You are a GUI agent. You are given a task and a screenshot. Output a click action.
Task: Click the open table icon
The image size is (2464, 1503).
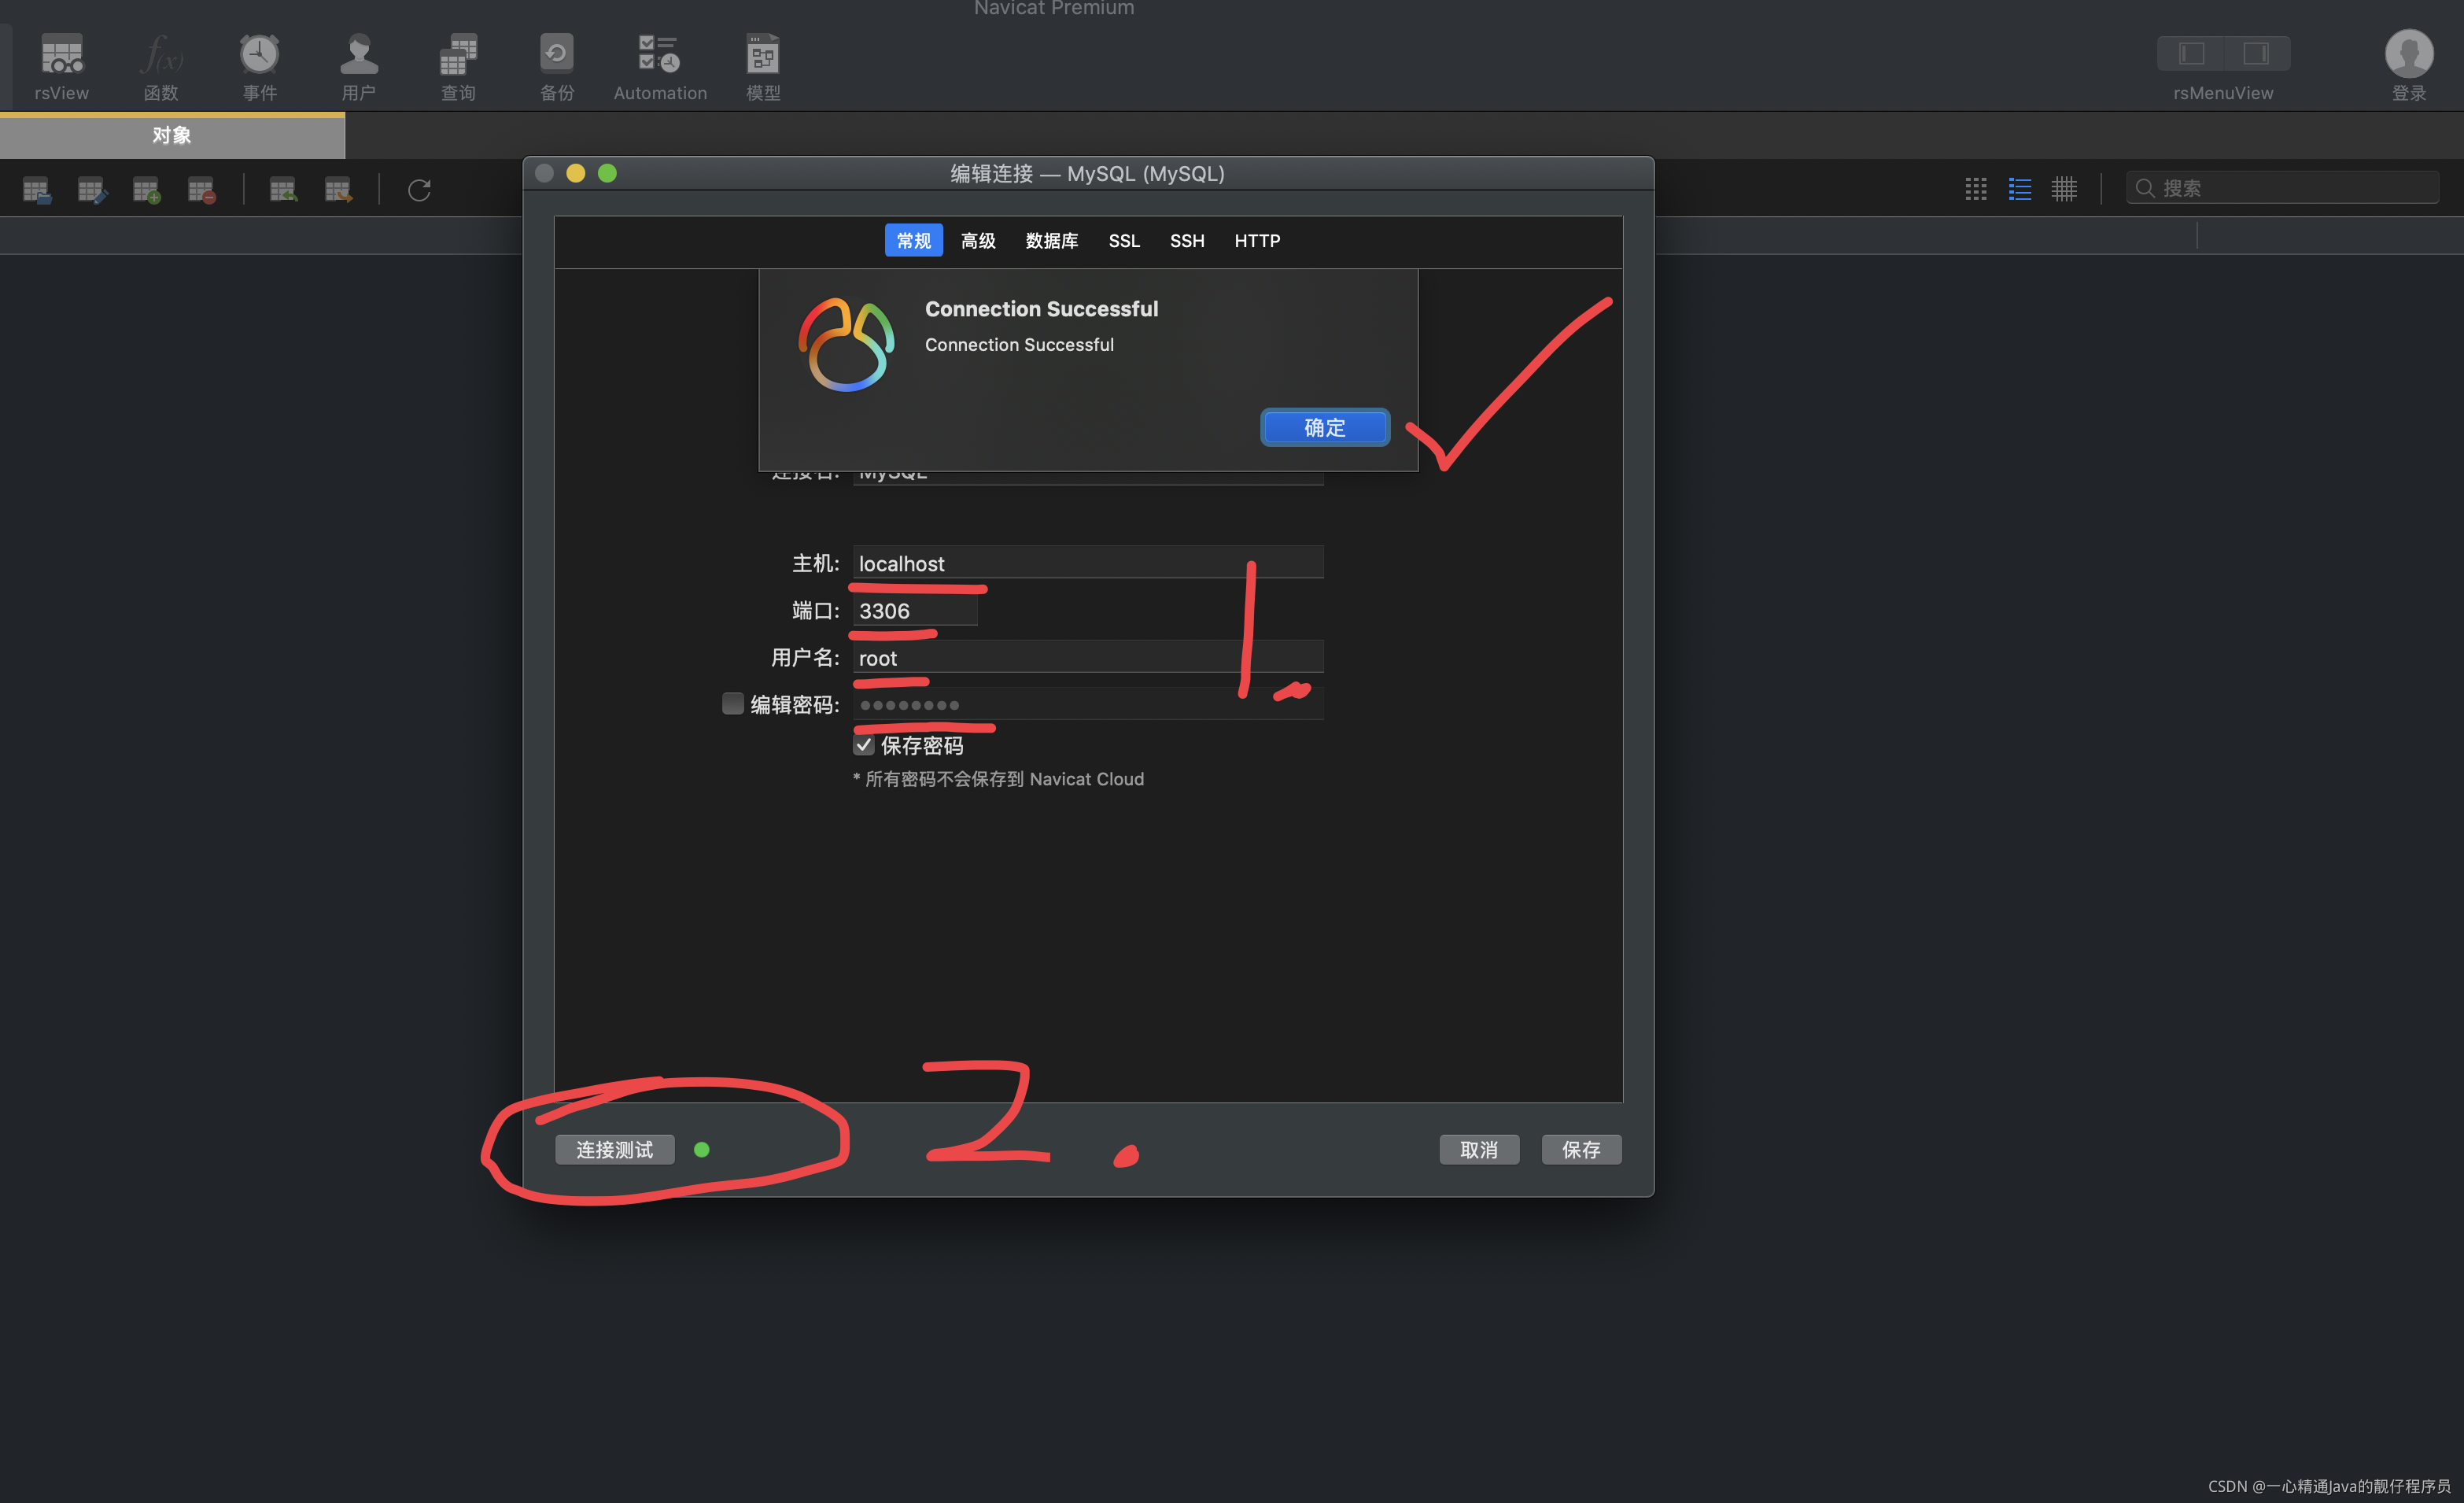tap(36, 190)
